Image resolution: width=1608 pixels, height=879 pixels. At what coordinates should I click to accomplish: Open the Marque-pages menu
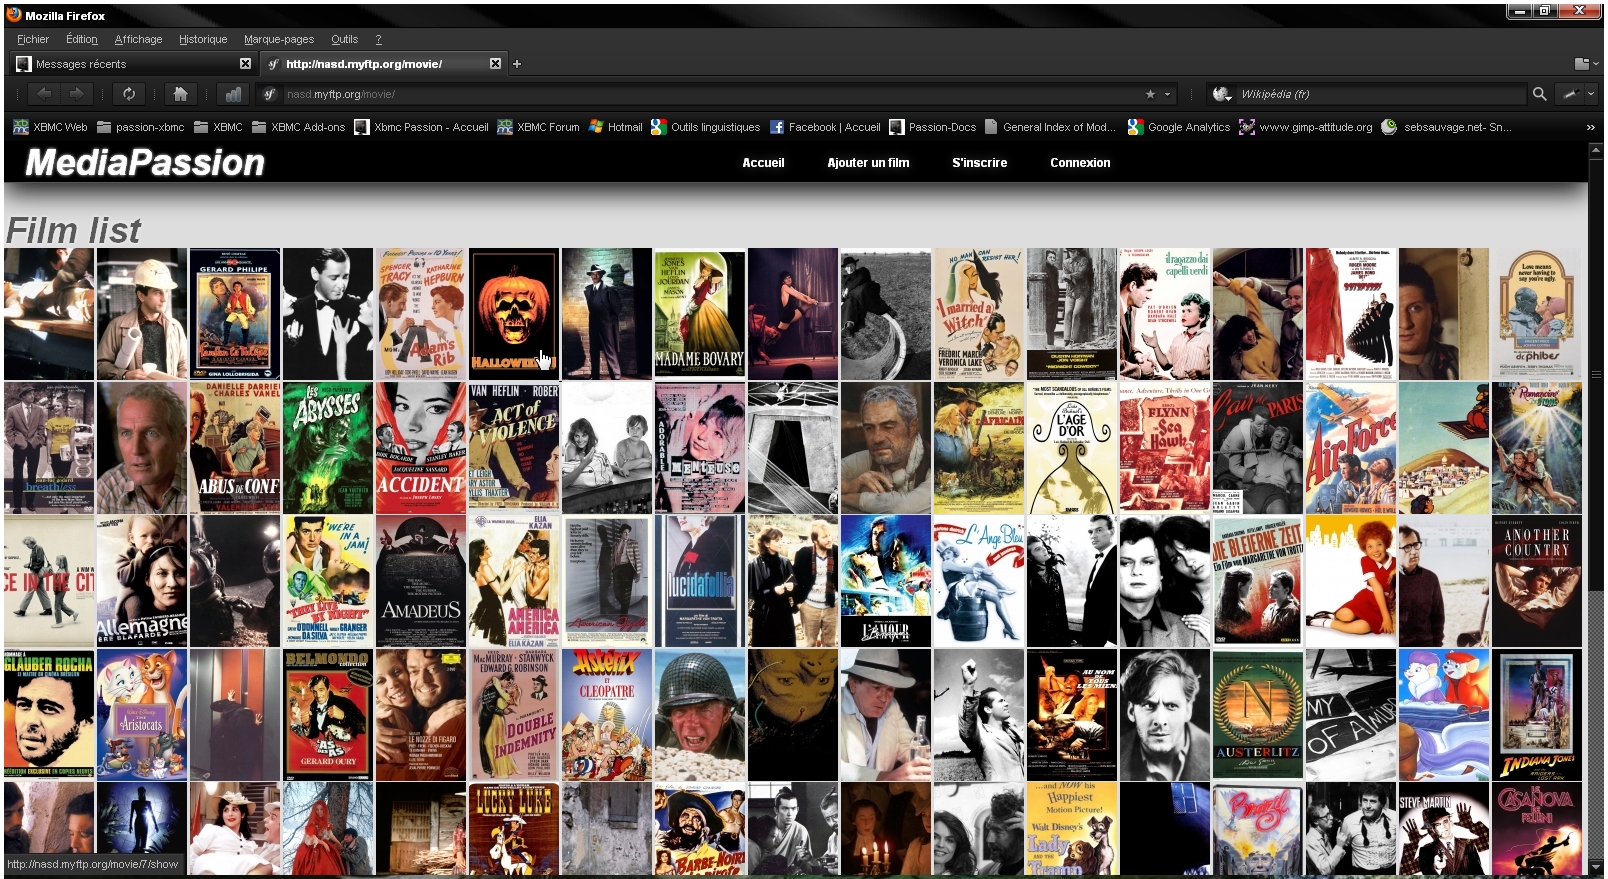click(279, 39)
